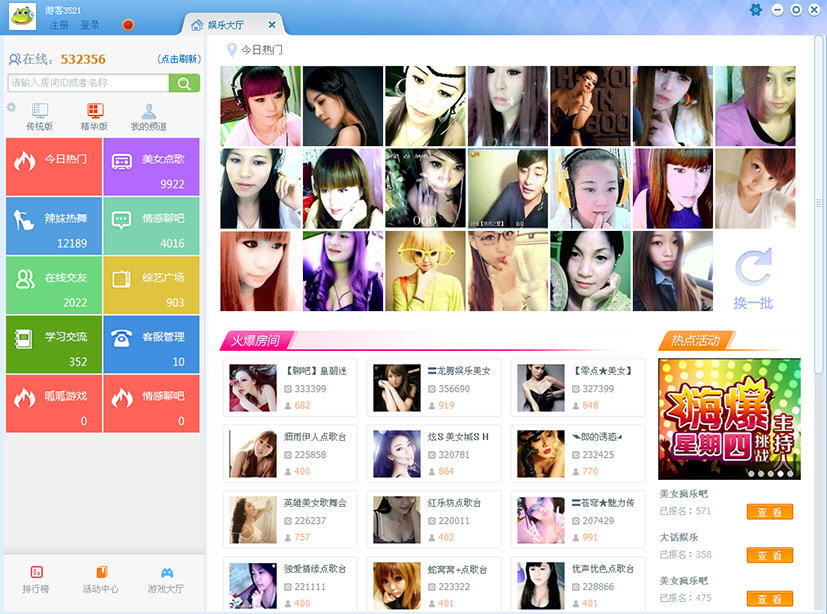The width and height of the screenshot is (827, 614).
Task: Click the green search magnifier button
Action: (184, 83)
